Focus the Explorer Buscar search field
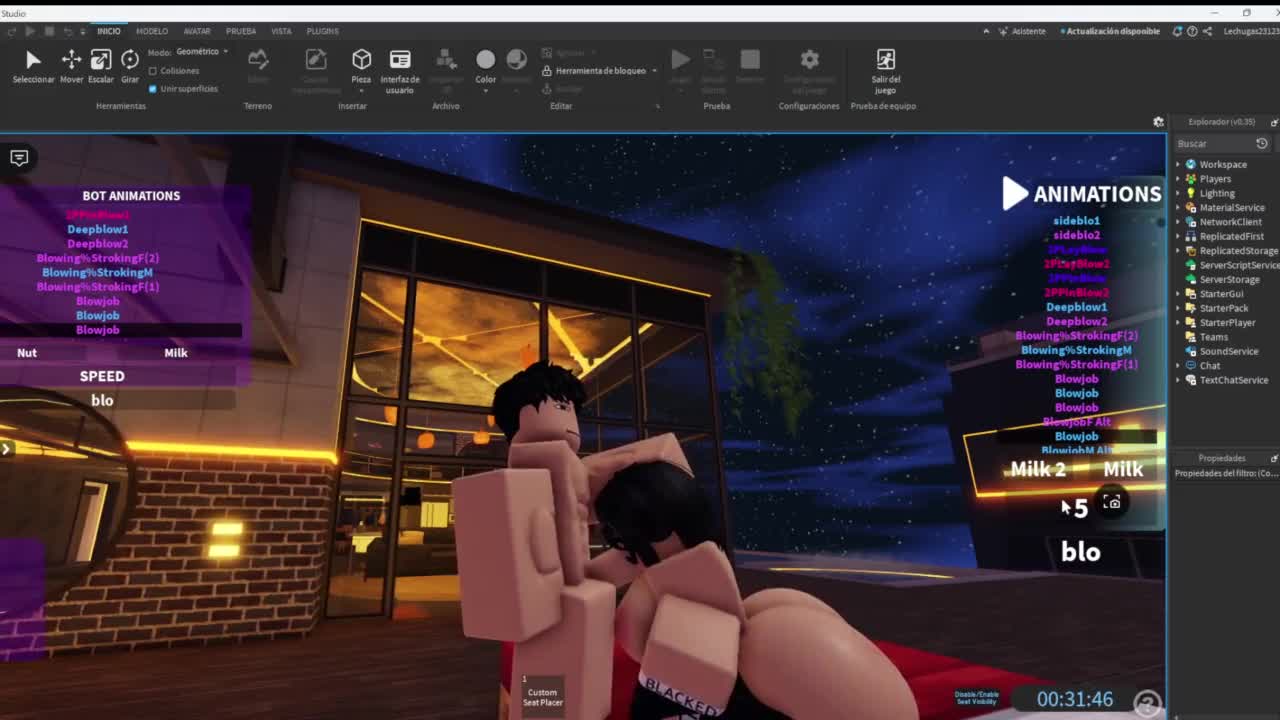 tap(1214, 144)
